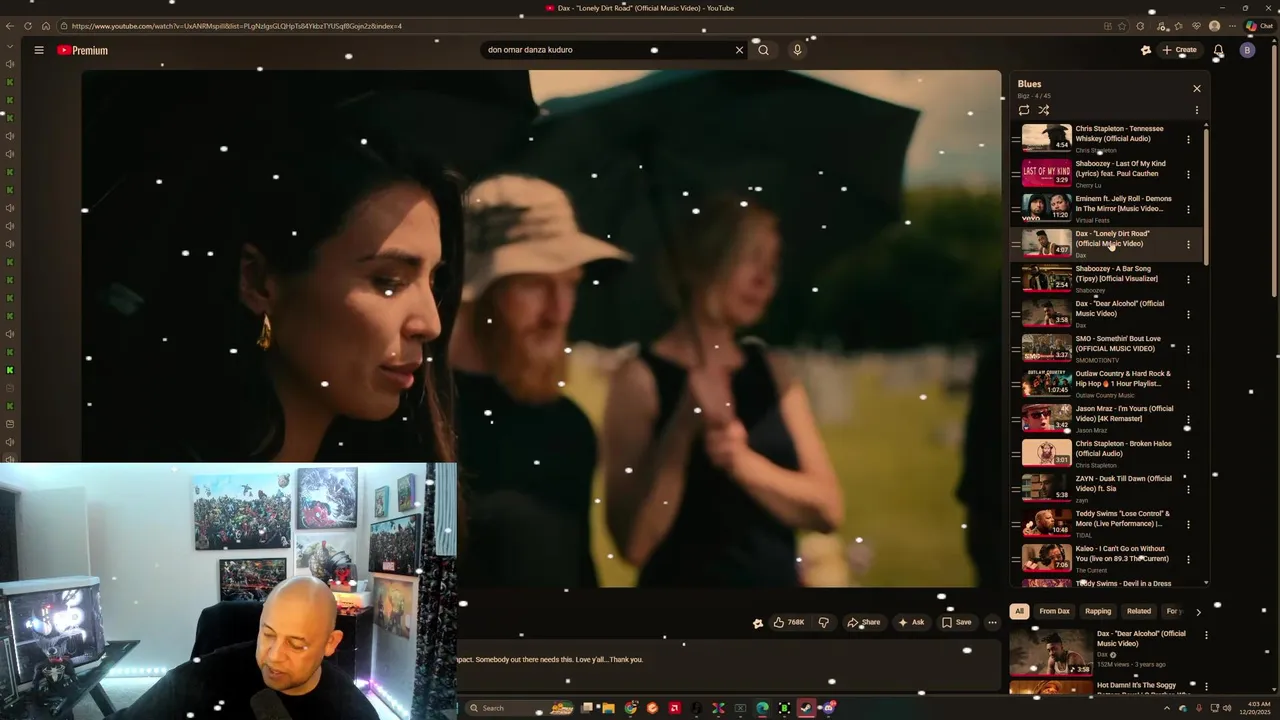Viewport: 1280px width, 720px height.
Task: Open more actions ellipsis under video
Action: pyautogui.click(x=992, y=622)
